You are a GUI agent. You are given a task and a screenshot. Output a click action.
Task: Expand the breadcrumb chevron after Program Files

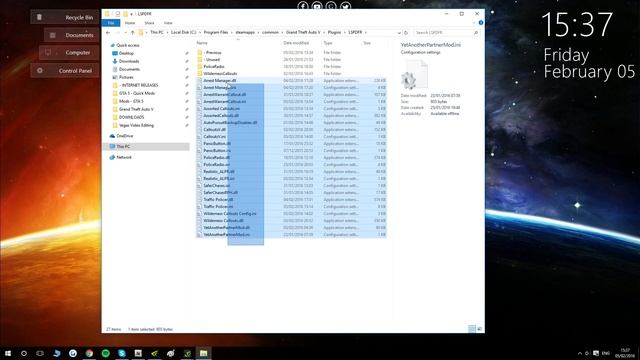click(x=231, y=32)
